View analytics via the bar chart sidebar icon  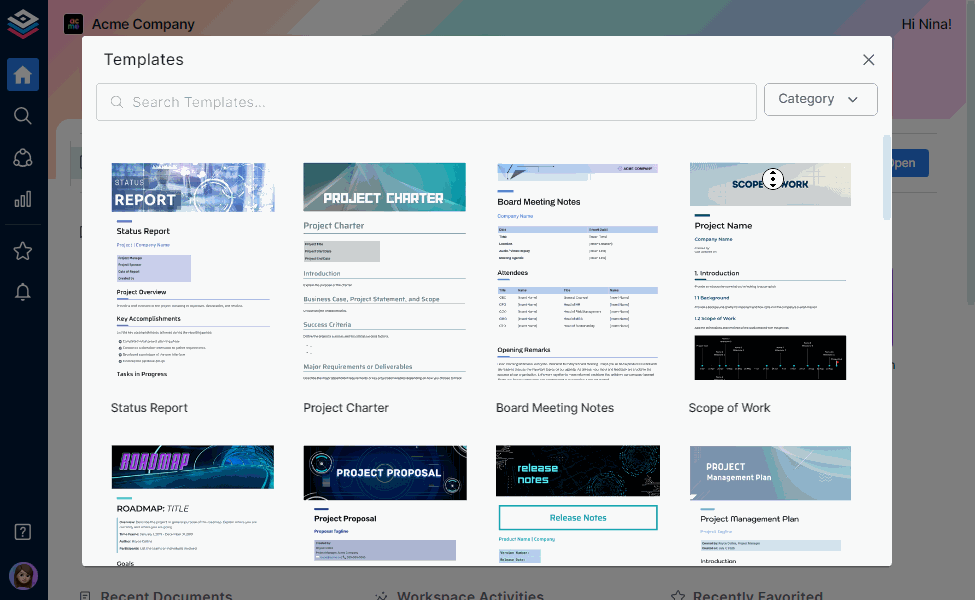pos(22,199)
